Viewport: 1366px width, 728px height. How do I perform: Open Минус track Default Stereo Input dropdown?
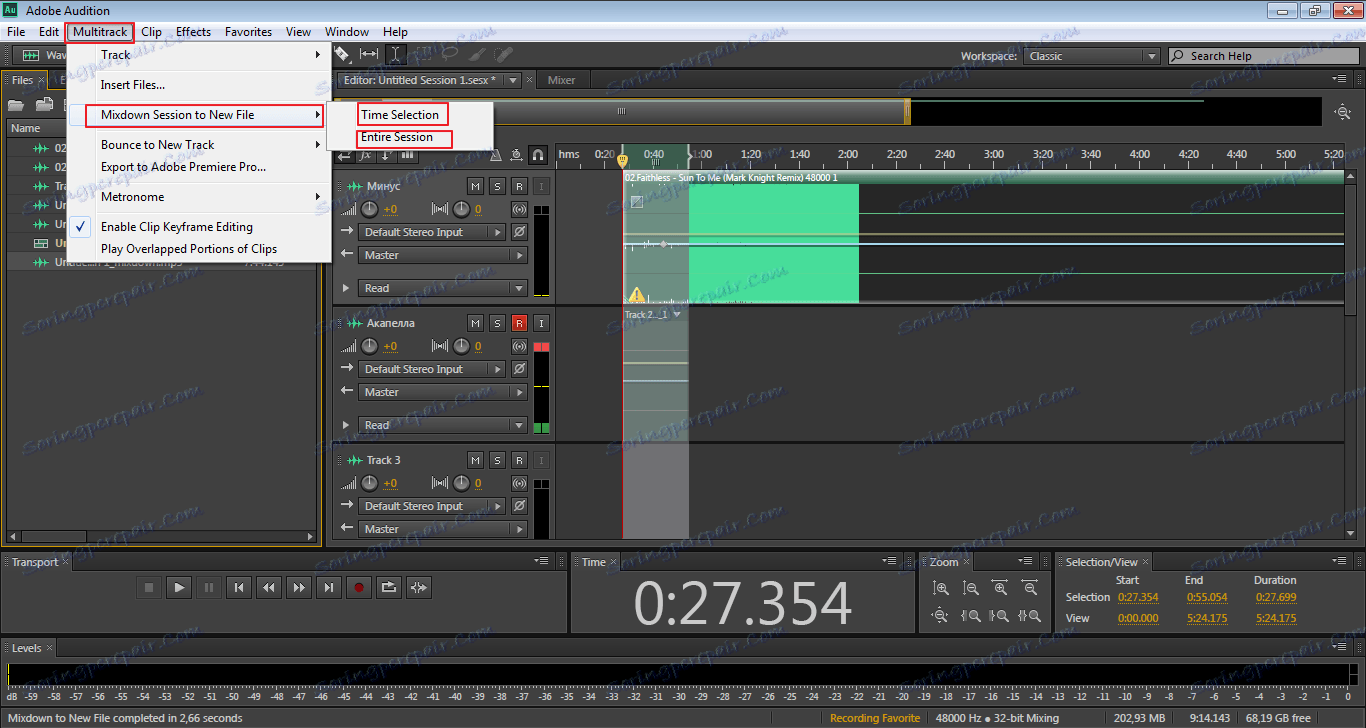433,232
